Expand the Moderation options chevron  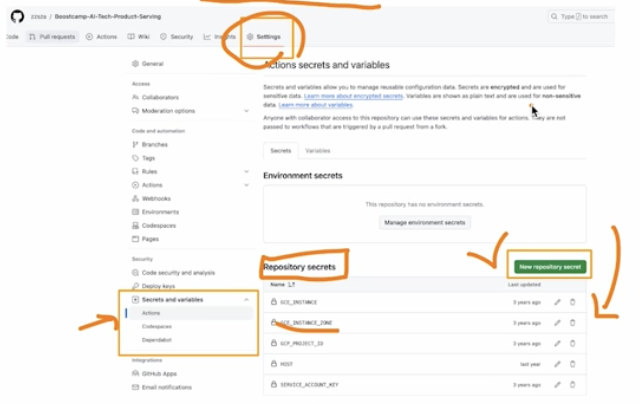(247, 111)
